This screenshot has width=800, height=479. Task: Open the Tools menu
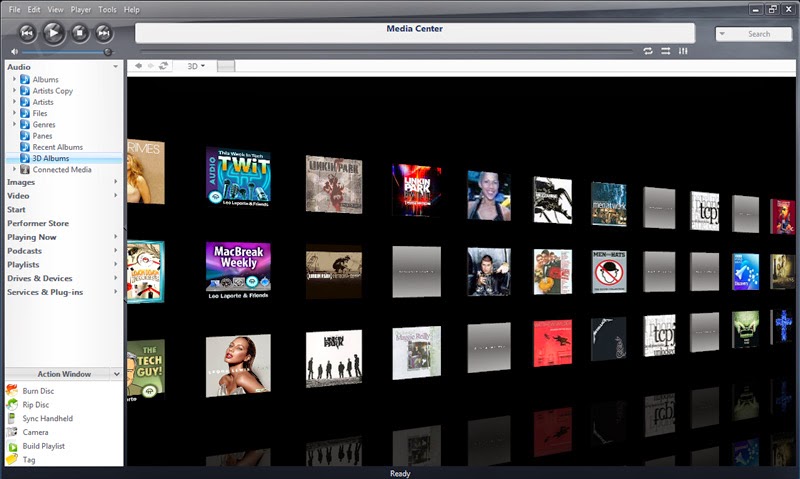click(x=107, y=9)
